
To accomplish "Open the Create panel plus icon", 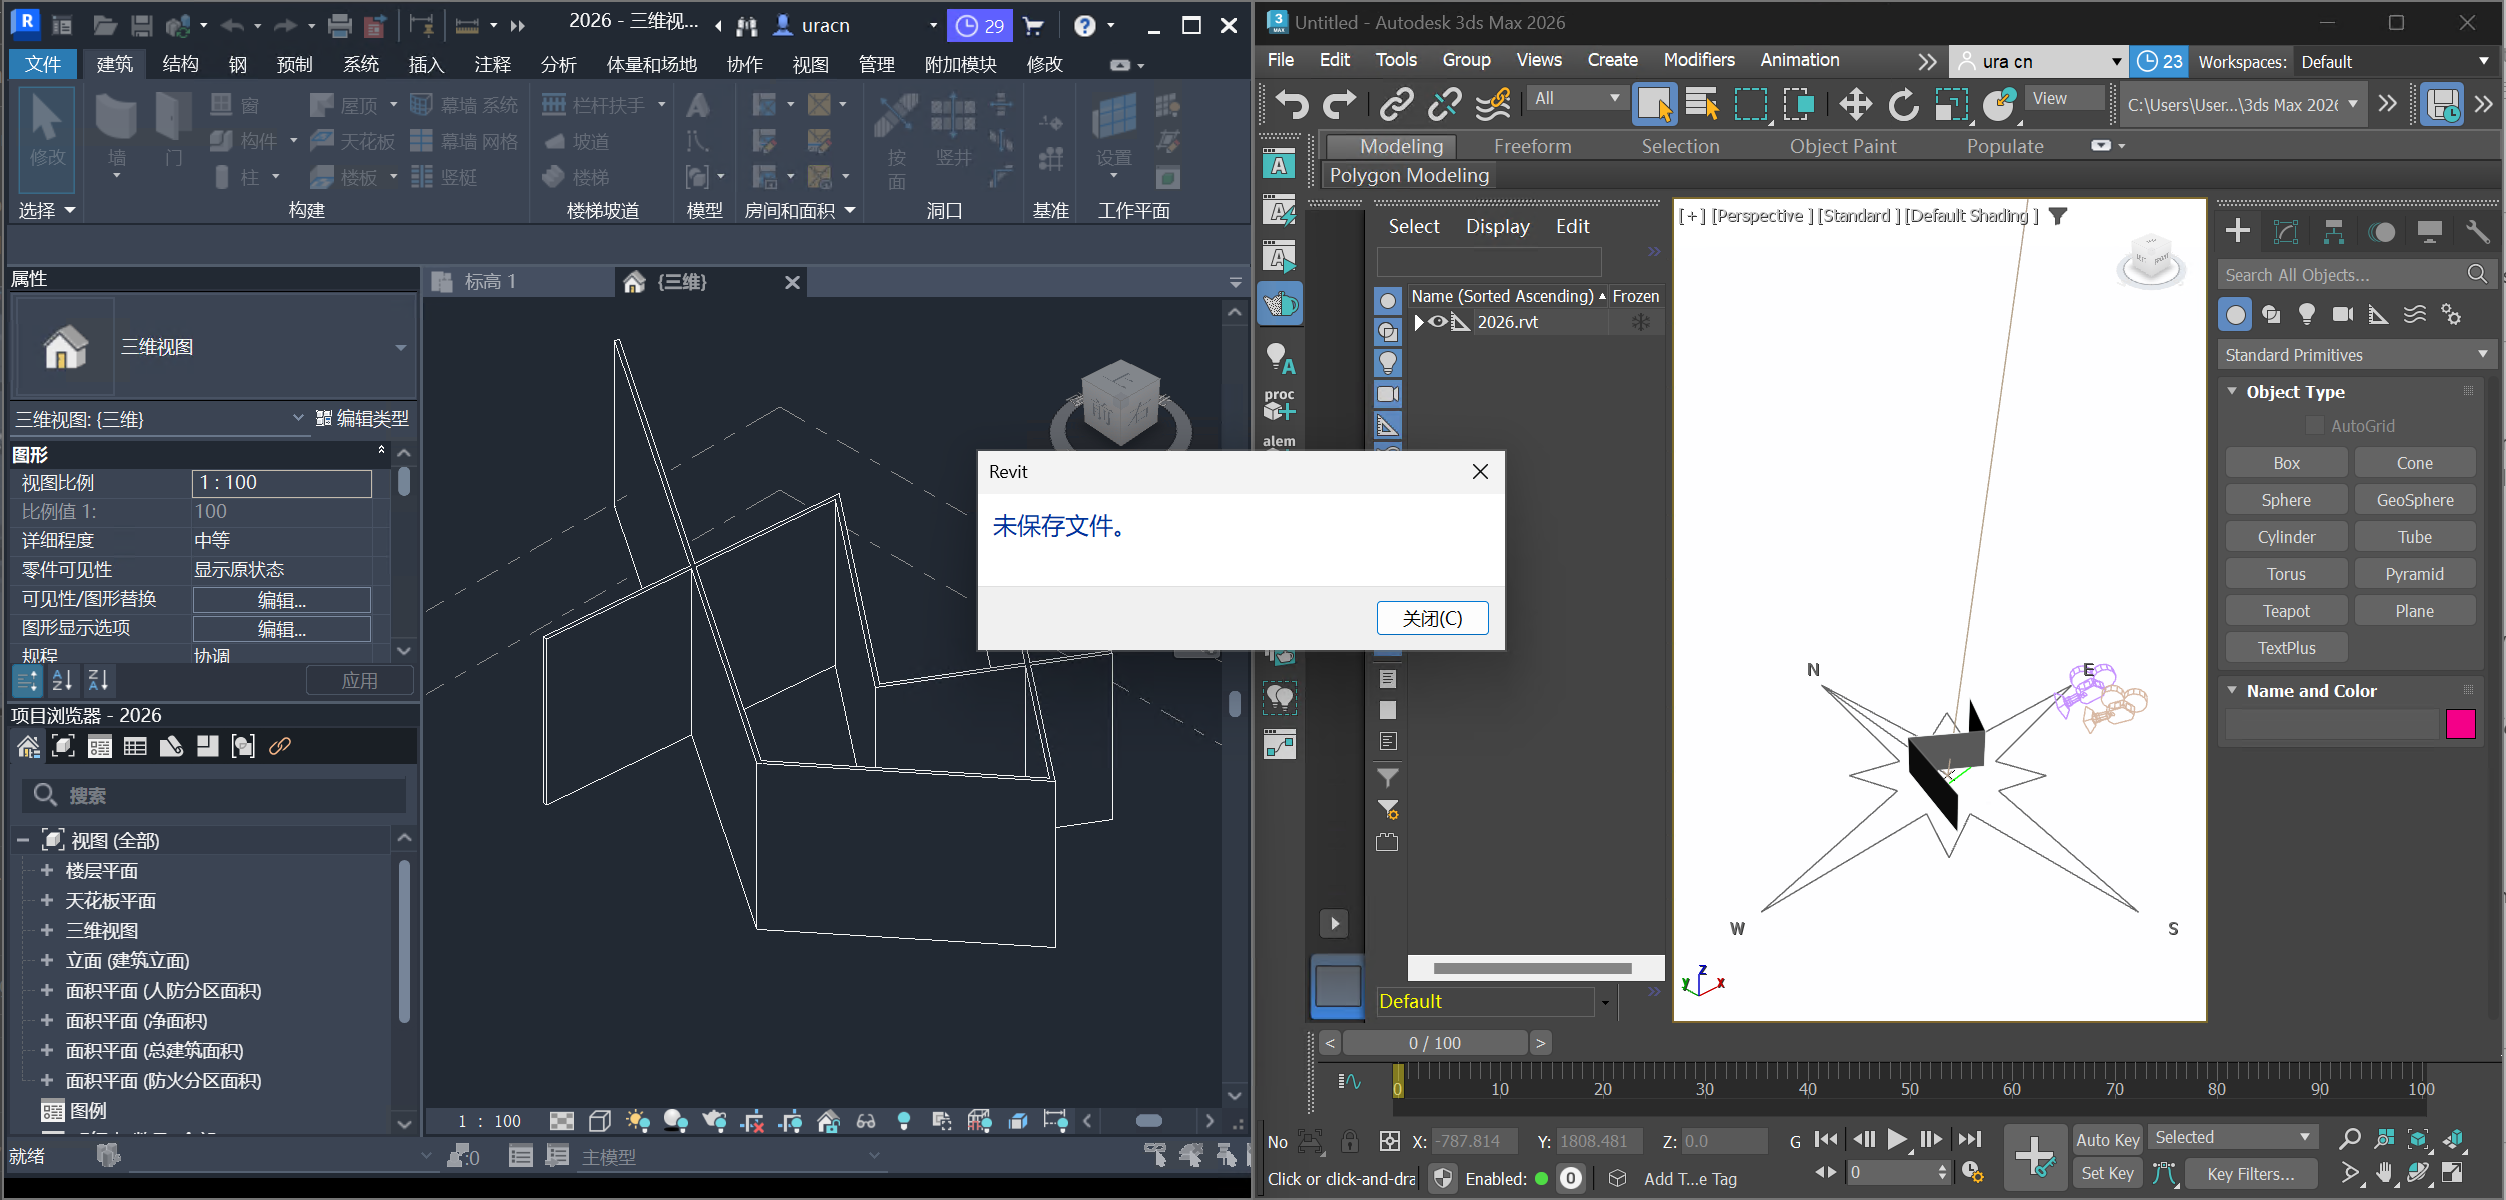I will [2238, 232].
